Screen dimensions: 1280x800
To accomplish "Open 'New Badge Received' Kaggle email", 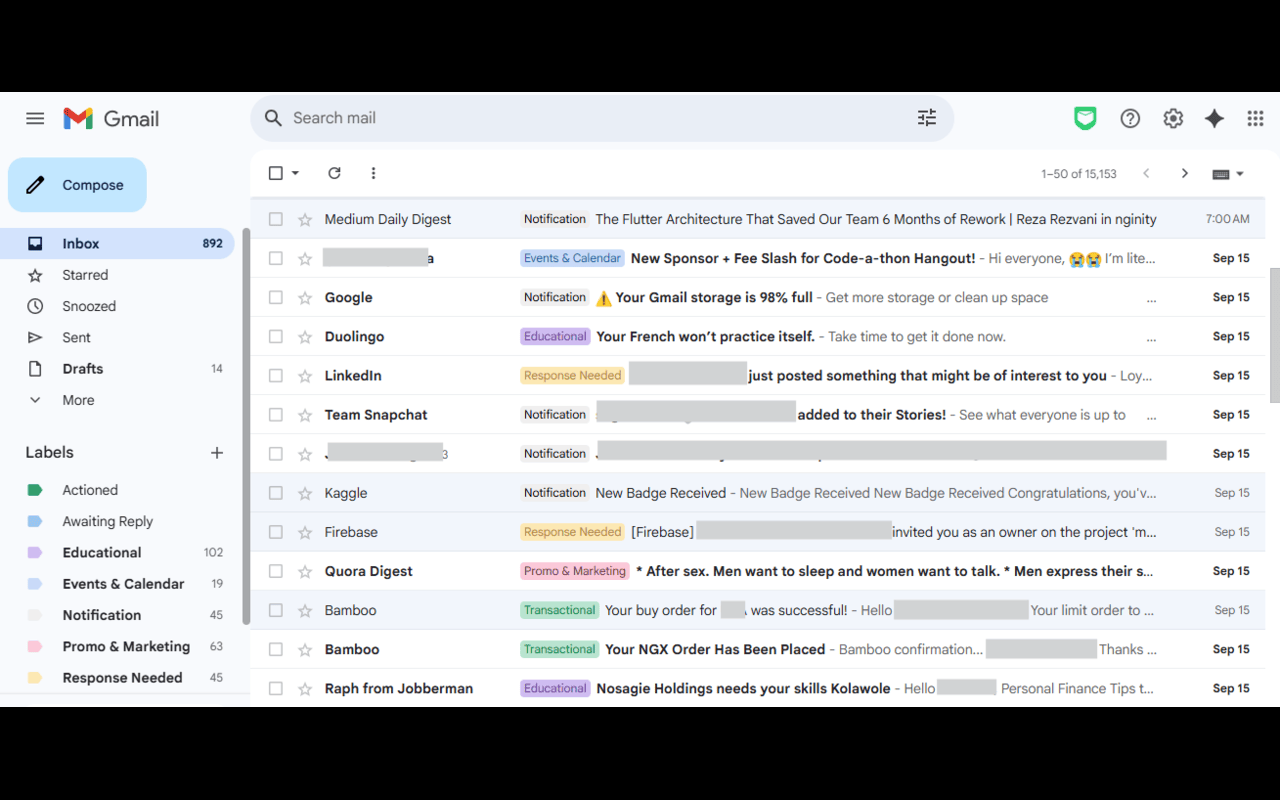I will coord(757,493).
